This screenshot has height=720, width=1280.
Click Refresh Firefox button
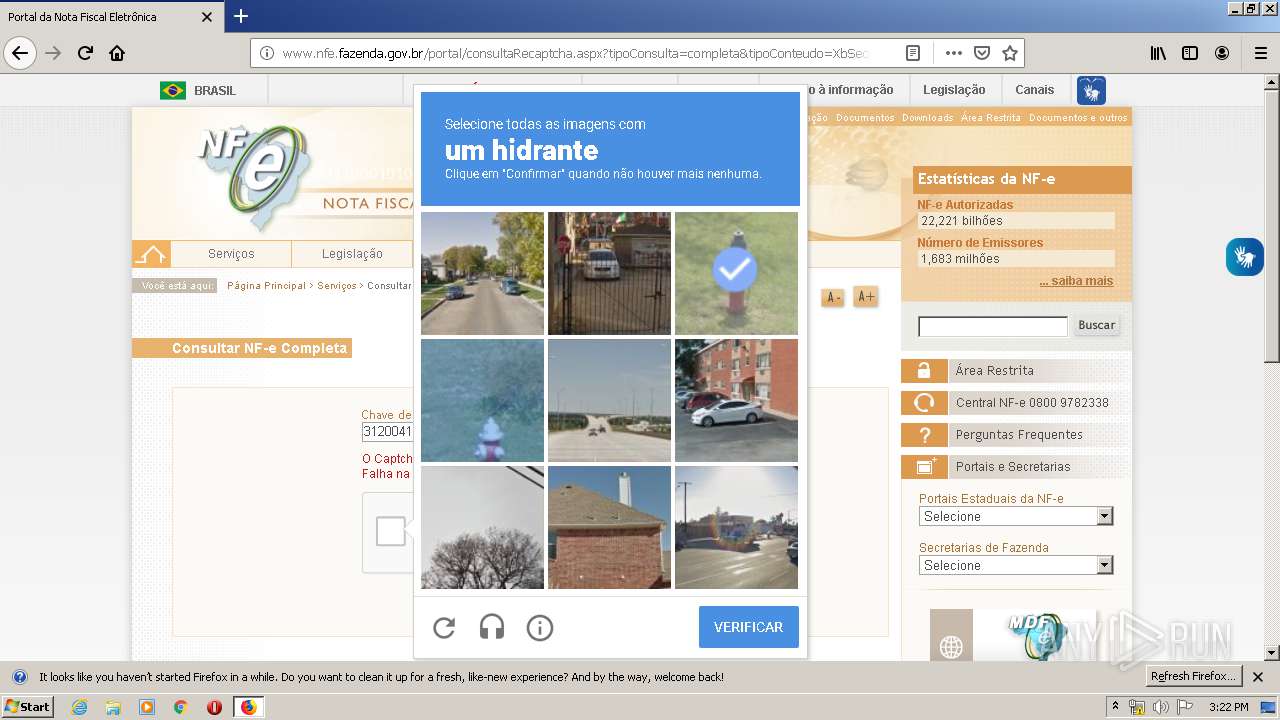(x=1194, y=677)
